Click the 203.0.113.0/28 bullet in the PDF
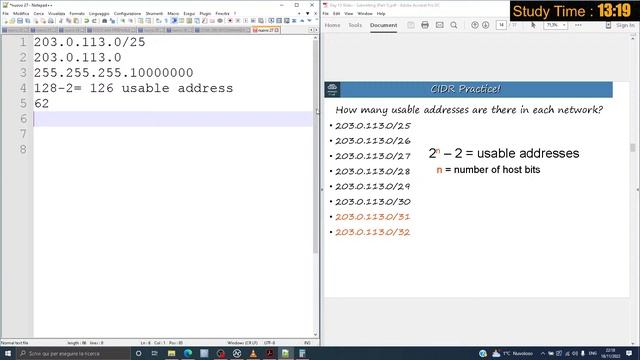This screenshot has width=640, height=360. (x=373, y=171)
